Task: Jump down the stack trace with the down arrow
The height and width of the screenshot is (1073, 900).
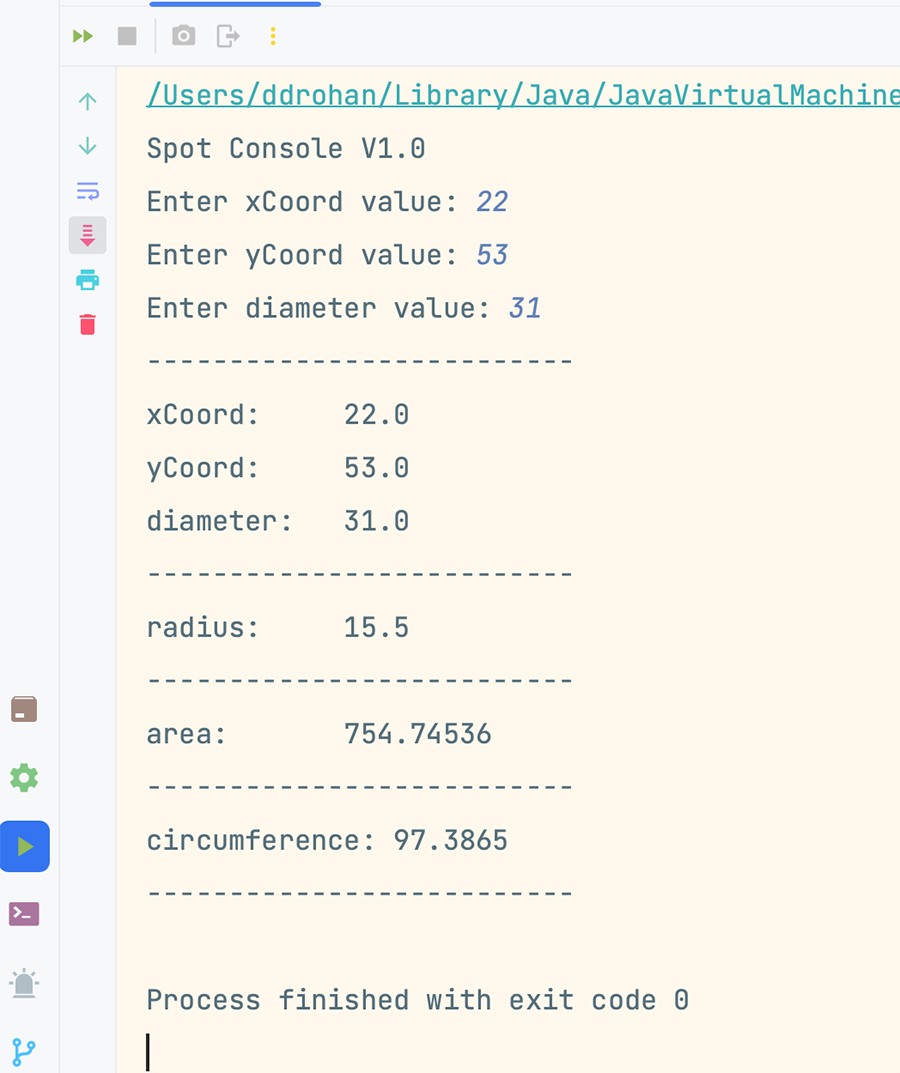Action: [x=88, y=146]
